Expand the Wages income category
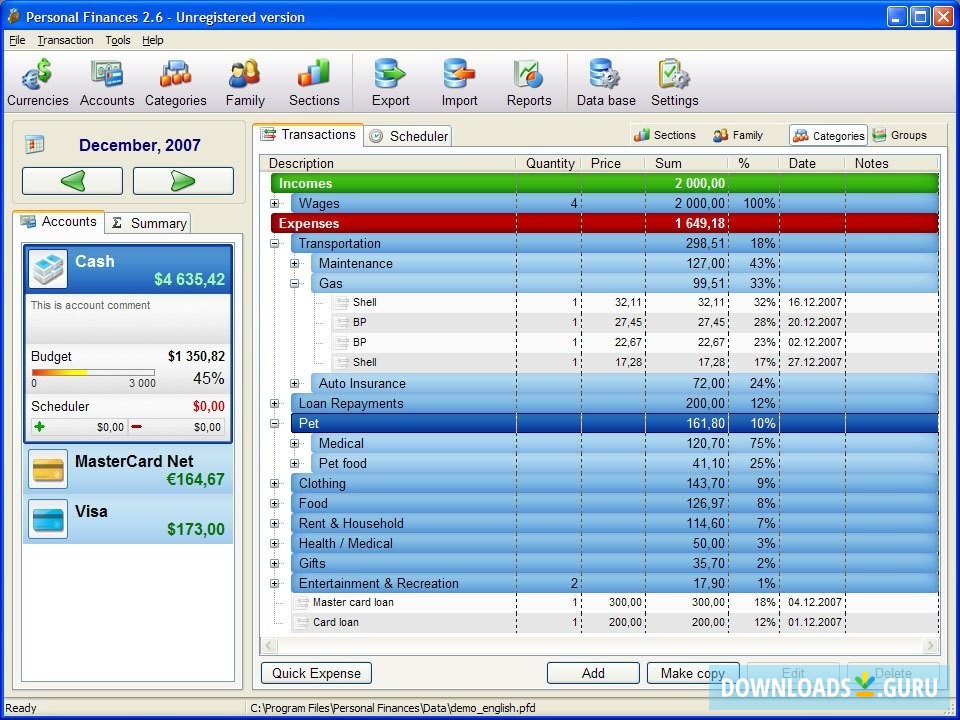Viewport: 960px width, 720px height. 275,204
